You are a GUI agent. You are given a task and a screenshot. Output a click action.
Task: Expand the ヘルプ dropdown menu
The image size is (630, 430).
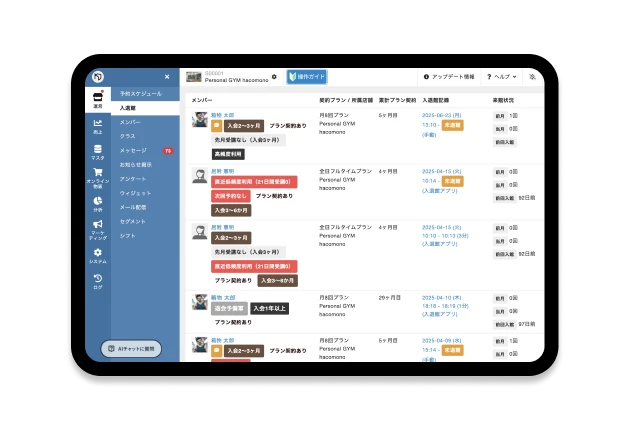(501, 77)
